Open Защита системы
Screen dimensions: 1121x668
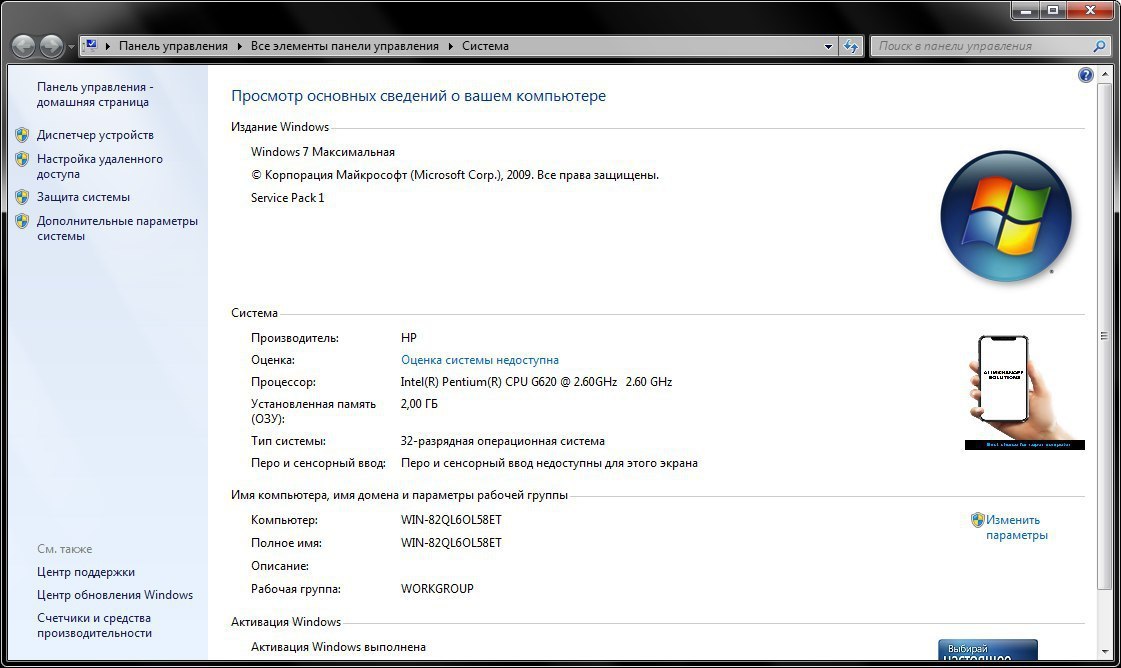point(83,197)
